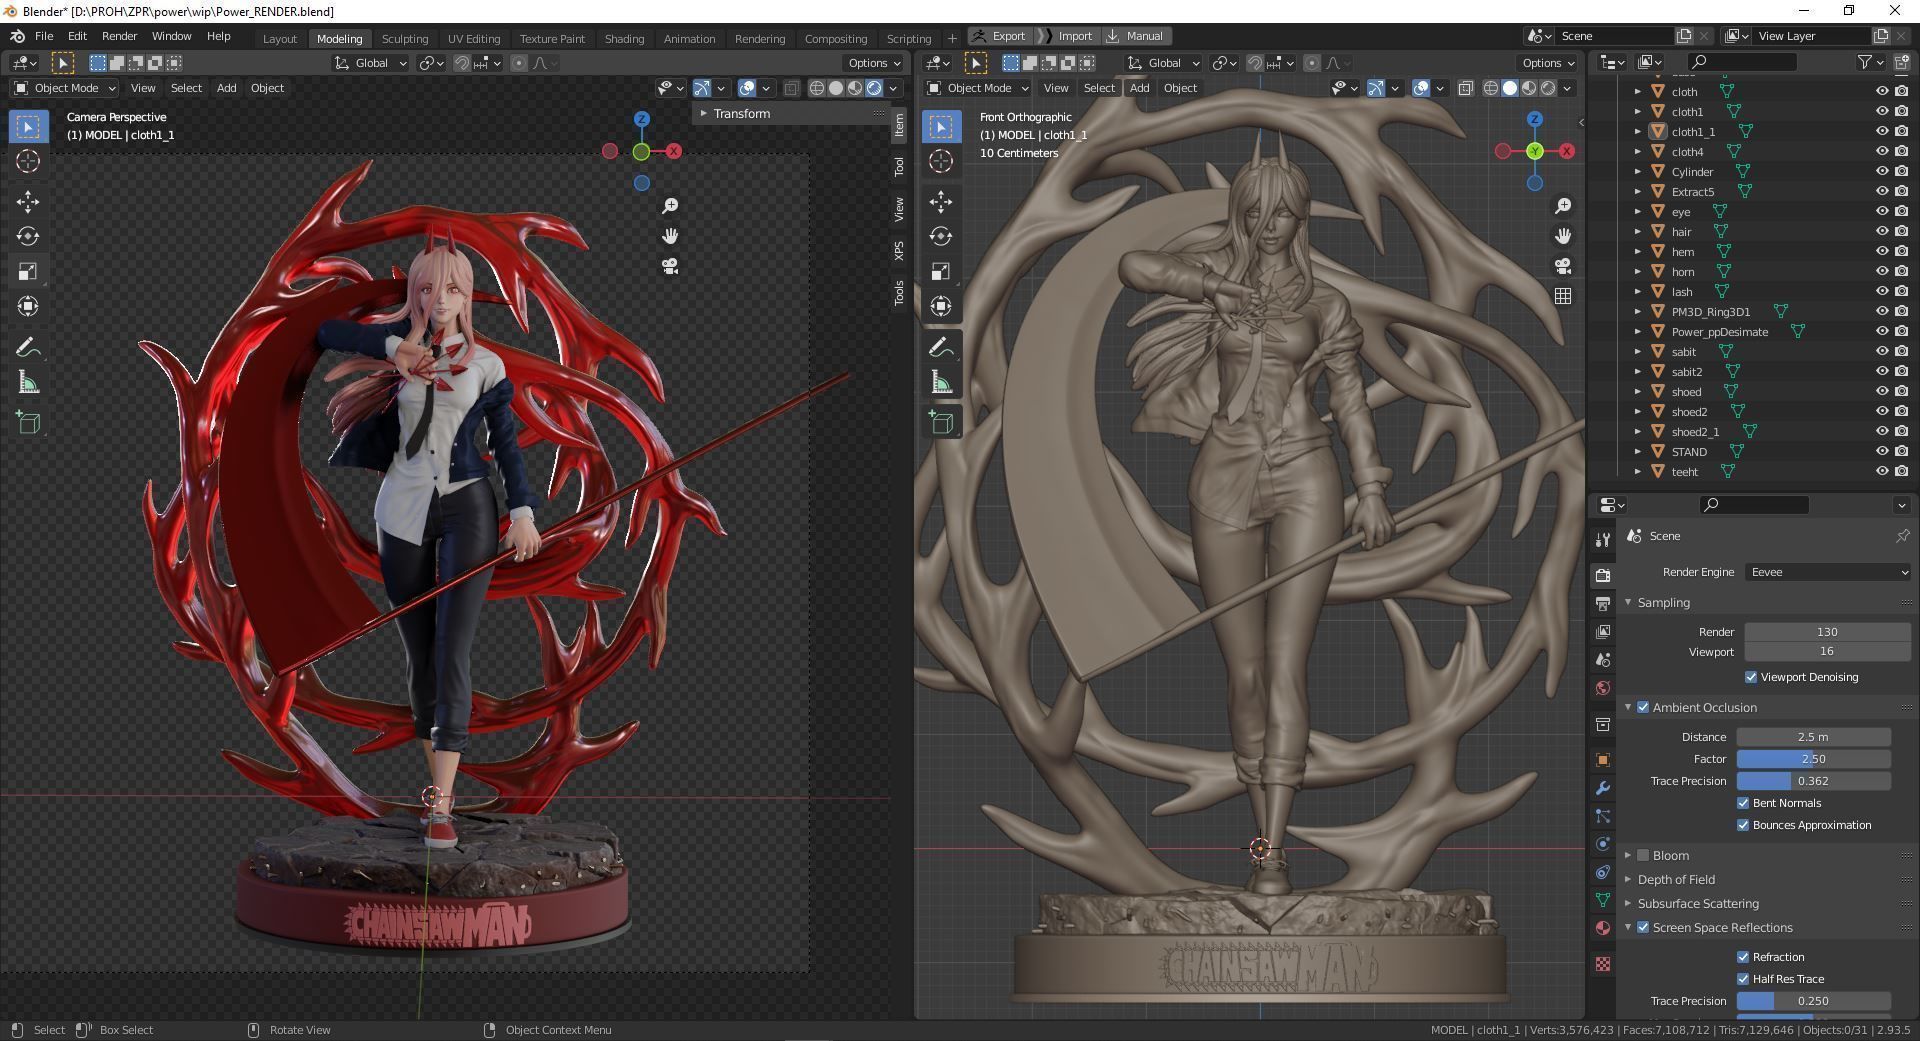Click the zoom magnifier in left viewport
The height and width of the screenshot is (1041, 1920).
point(670,206)
